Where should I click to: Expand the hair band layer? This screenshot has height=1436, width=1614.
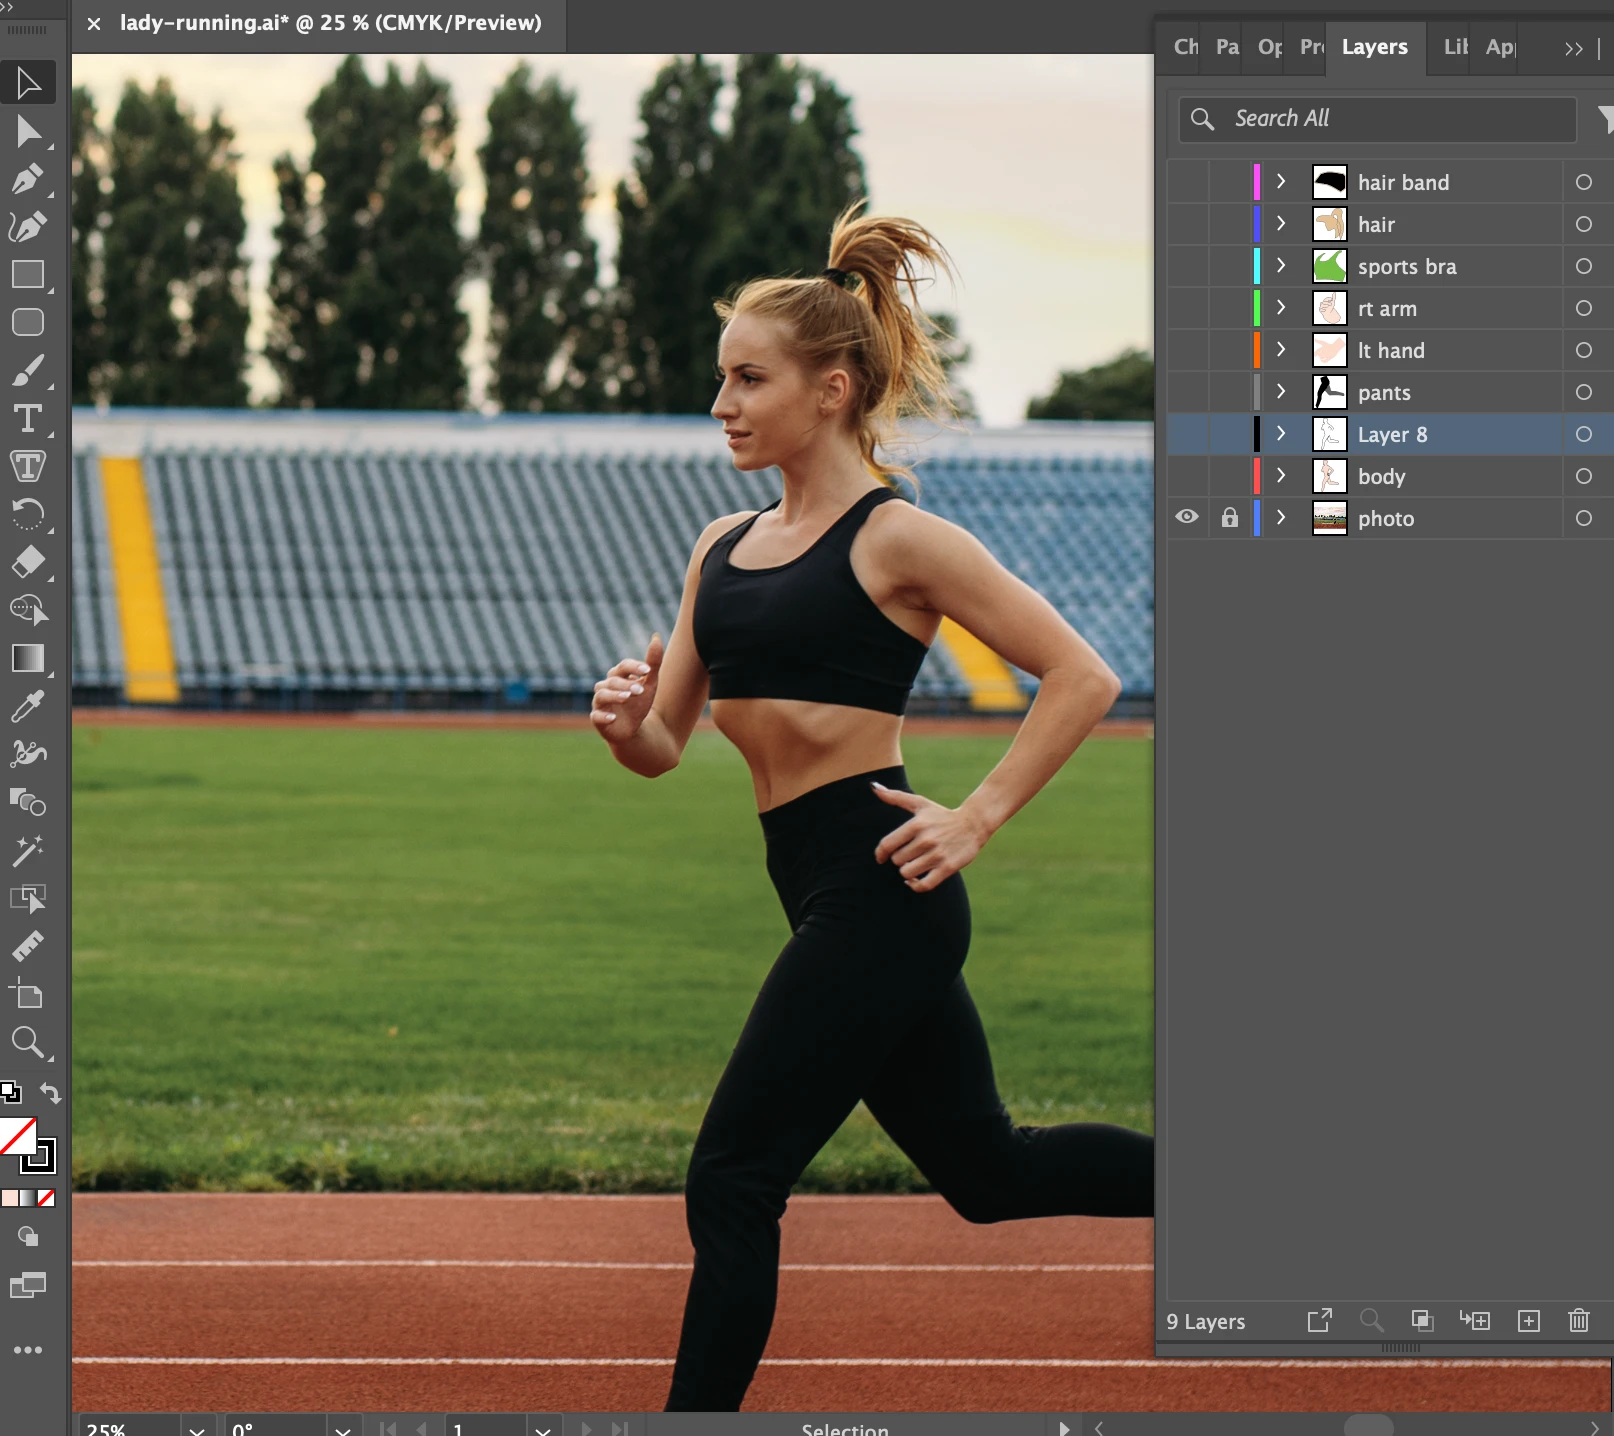(1281, 181)
